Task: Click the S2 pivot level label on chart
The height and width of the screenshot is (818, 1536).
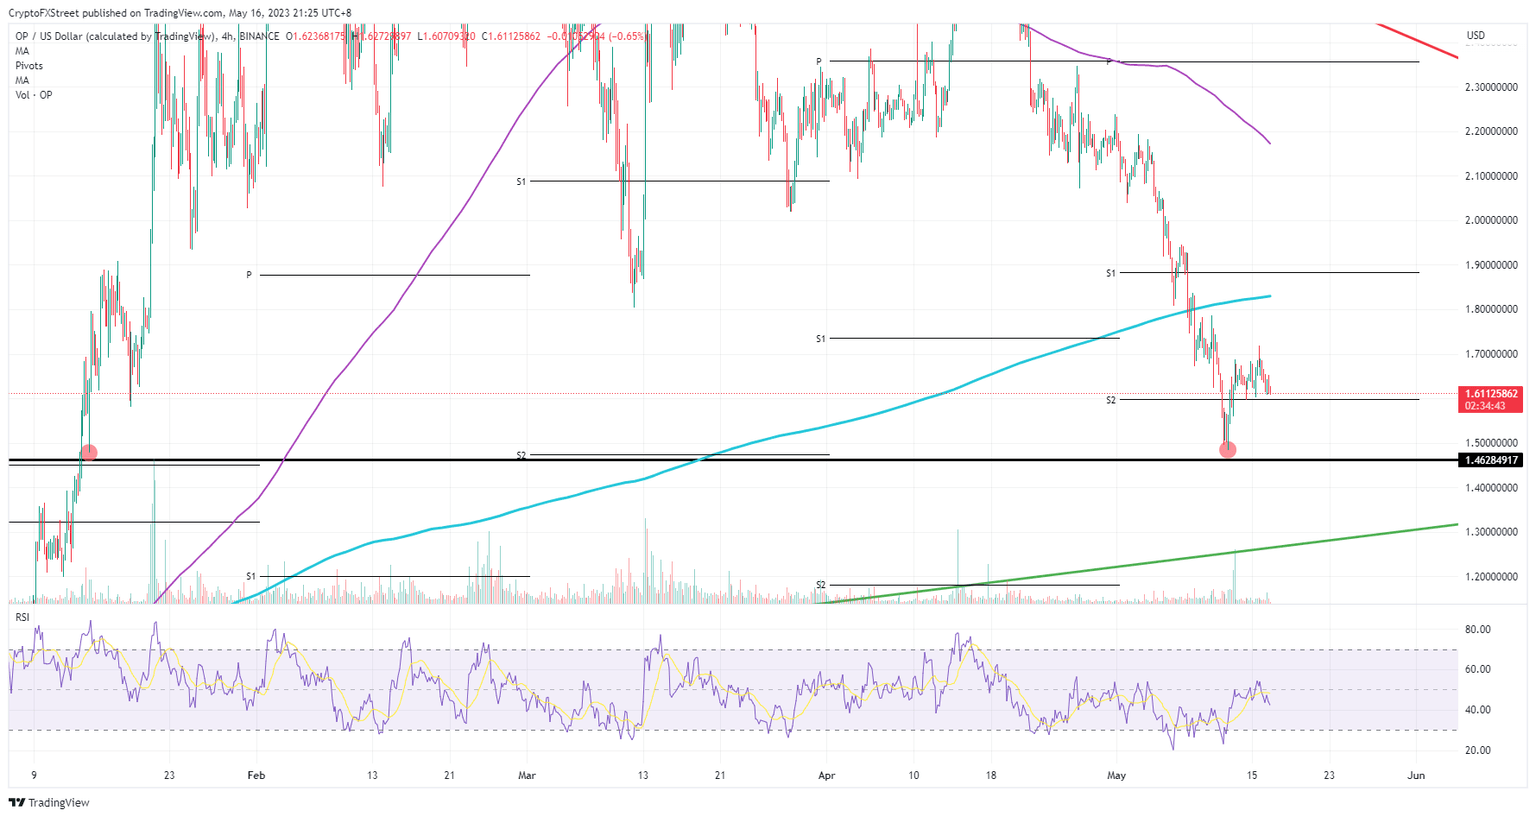Action: click(x=1109, y=401)
